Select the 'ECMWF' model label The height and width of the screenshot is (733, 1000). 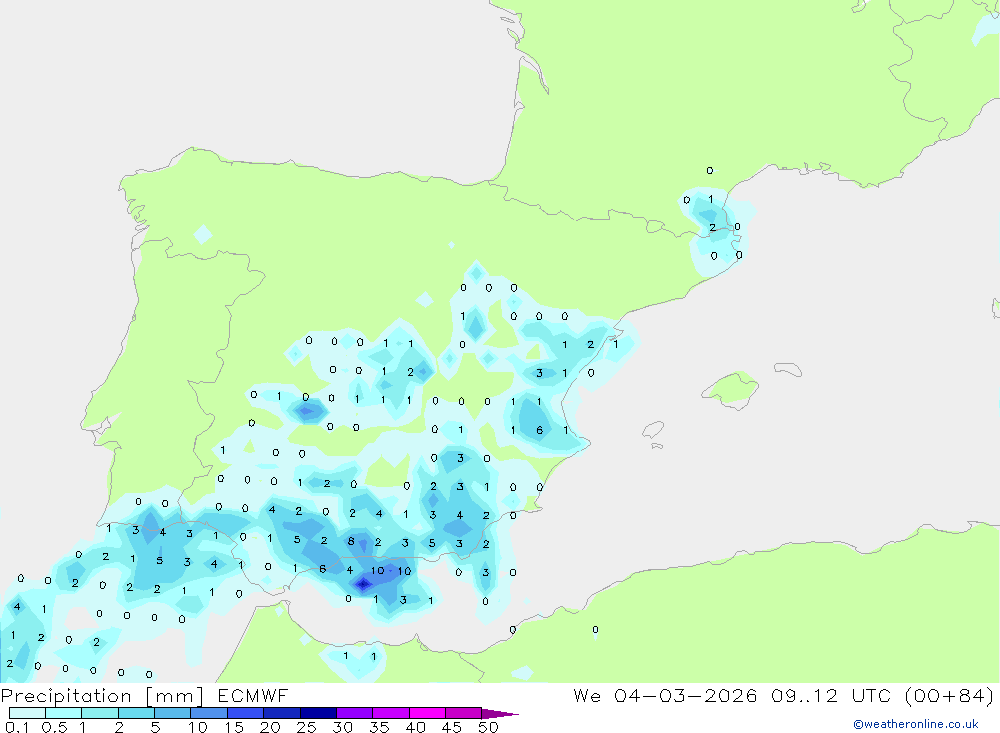point(253,695)
